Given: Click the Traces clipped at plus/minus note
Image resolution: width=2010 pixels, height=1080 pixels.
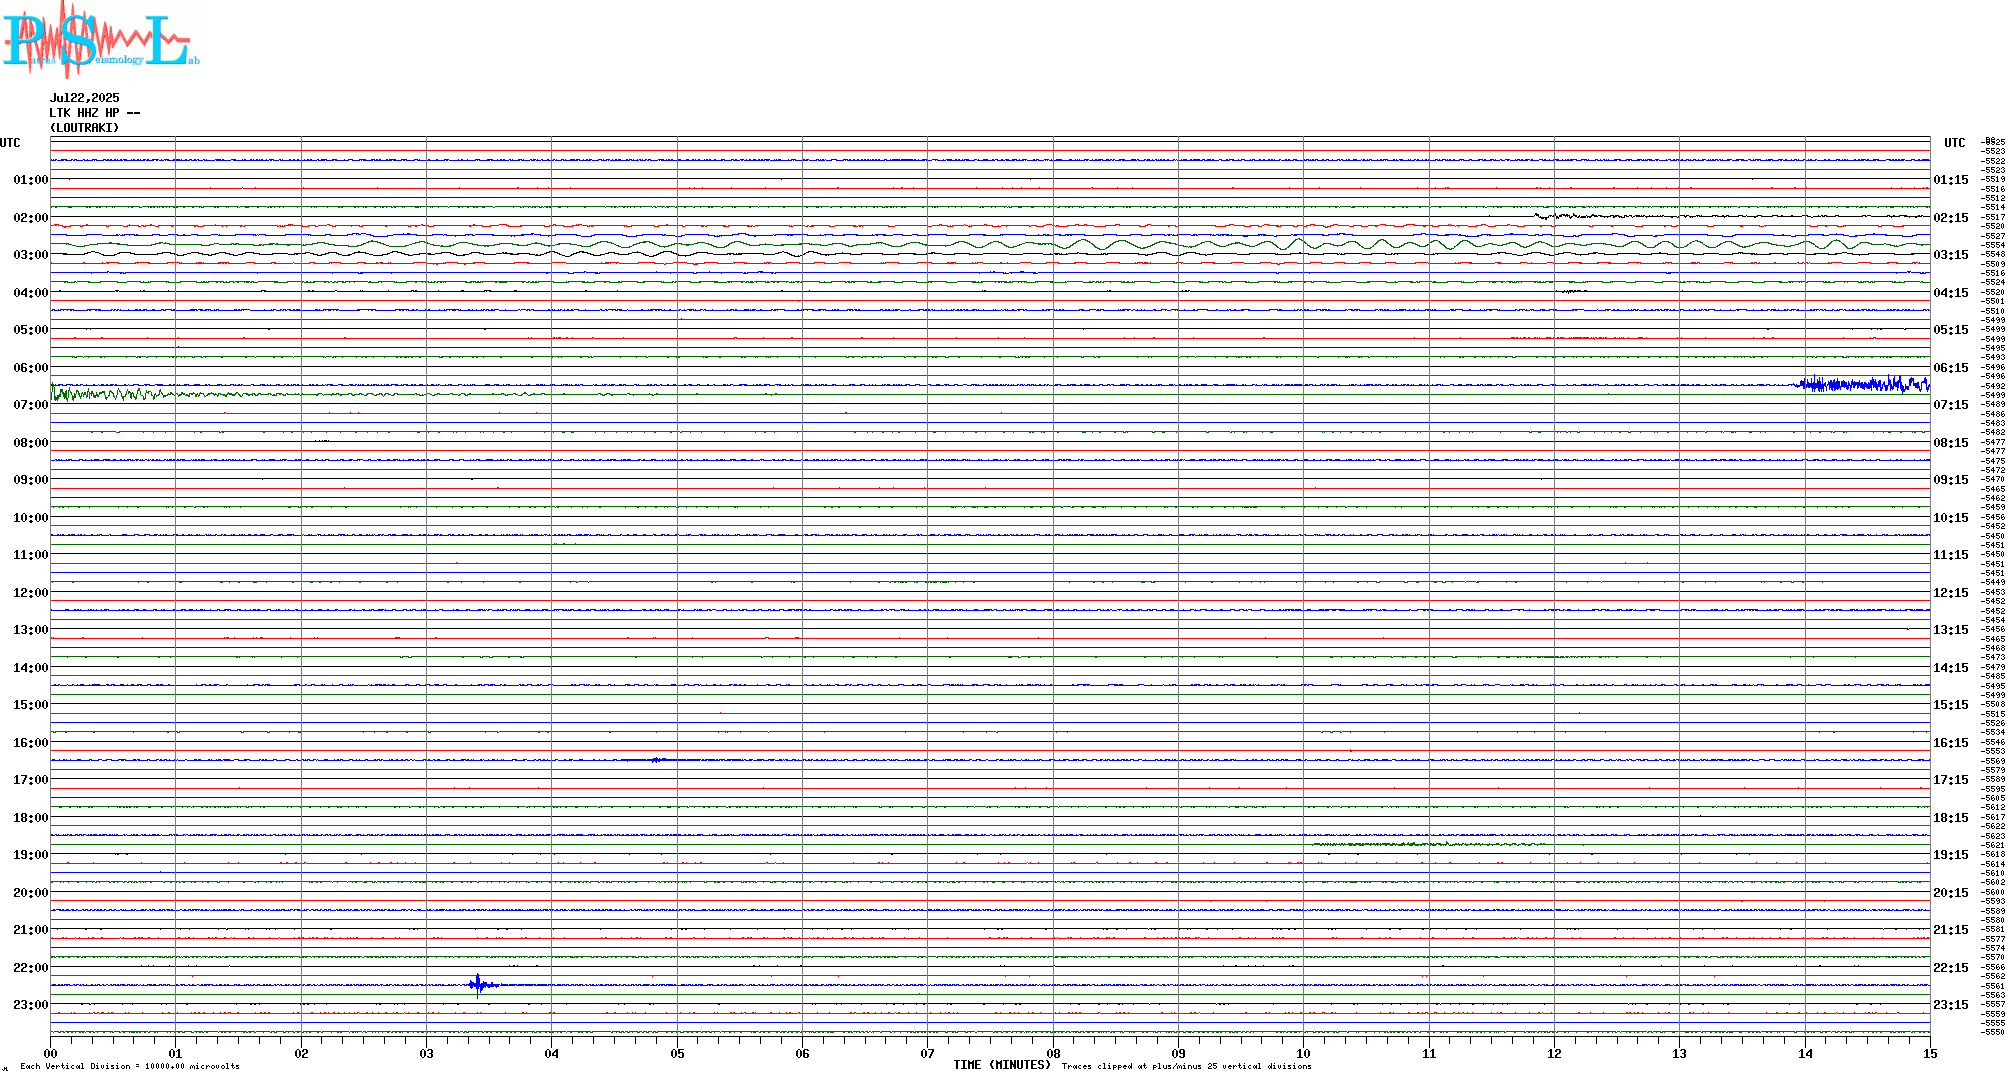Looking at the screenshot, I should click(x=1187, y=1066).
